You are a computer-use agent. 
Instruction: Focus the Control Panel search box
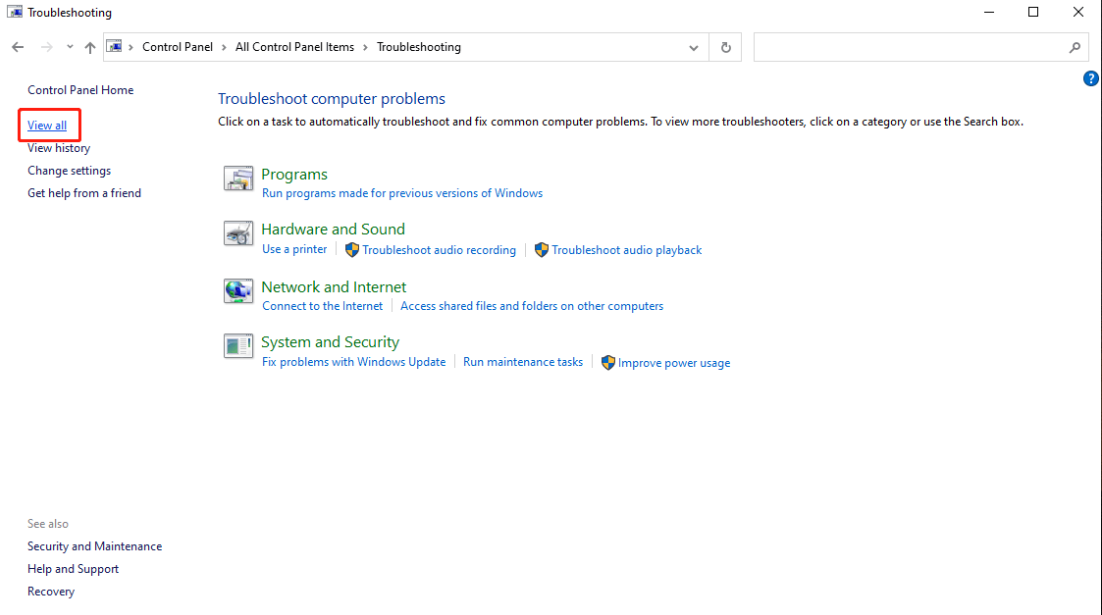pyautogui.click(x=910, y=47)
